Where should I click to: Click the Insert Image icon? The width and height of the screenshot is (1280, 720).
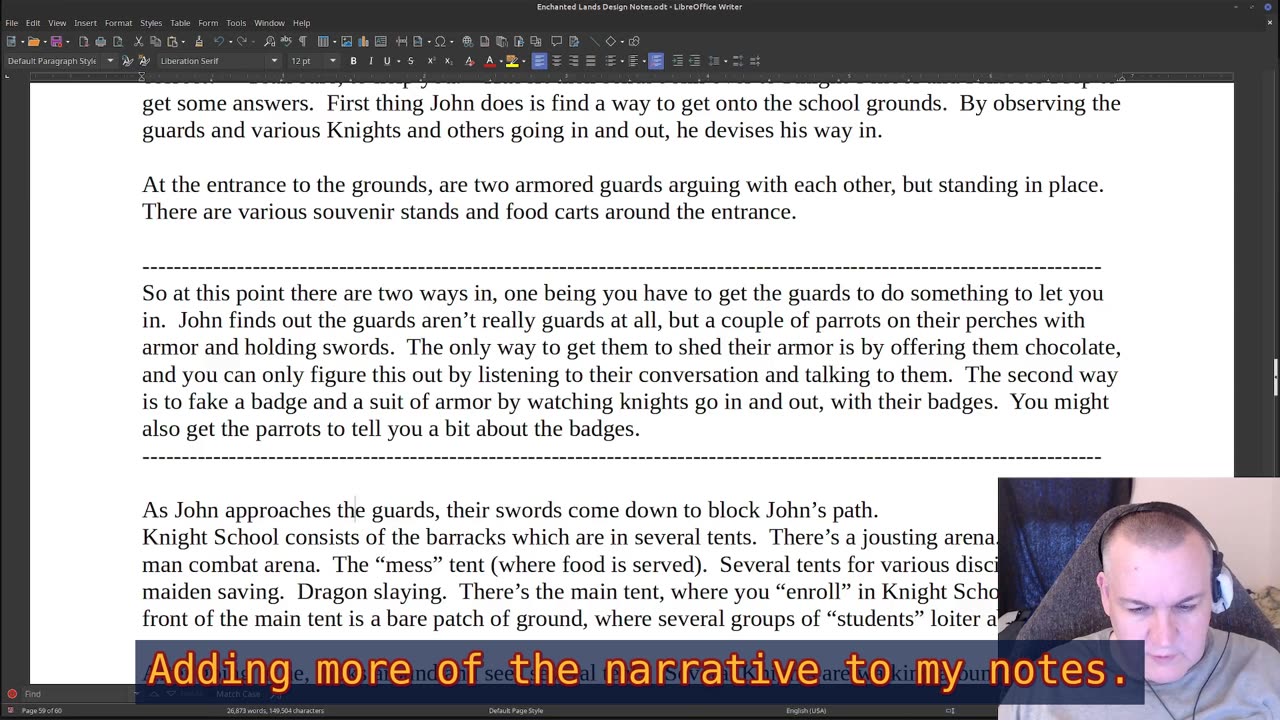(346, 41)
